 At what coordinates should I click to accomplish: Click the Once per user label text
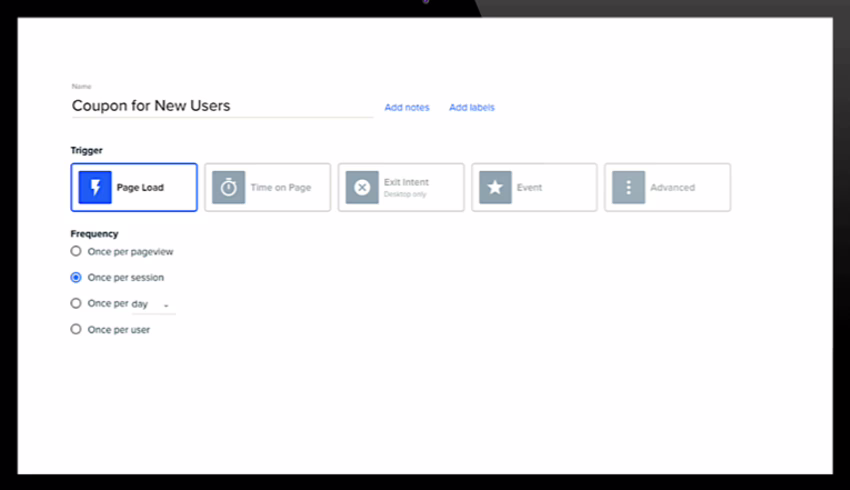pos(119,329)
